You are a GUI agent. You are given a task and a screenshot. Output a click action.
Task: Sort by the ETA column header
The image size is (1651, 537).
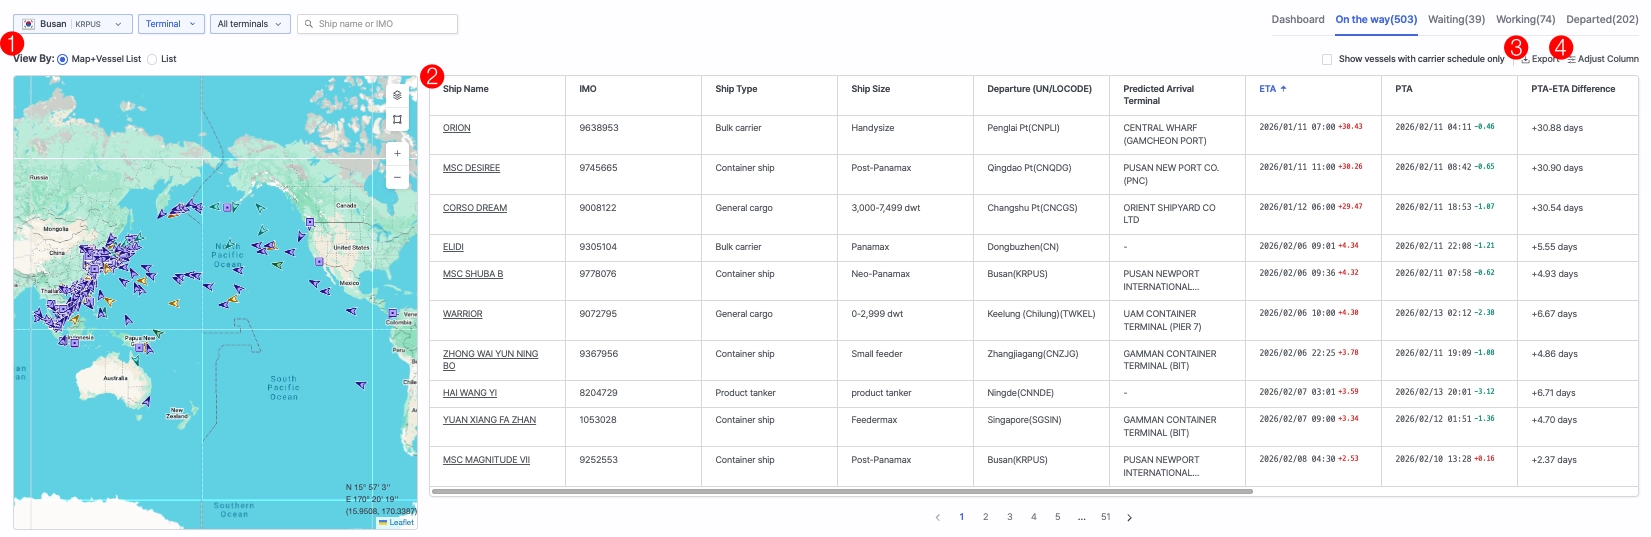[x=1313, y=95]
